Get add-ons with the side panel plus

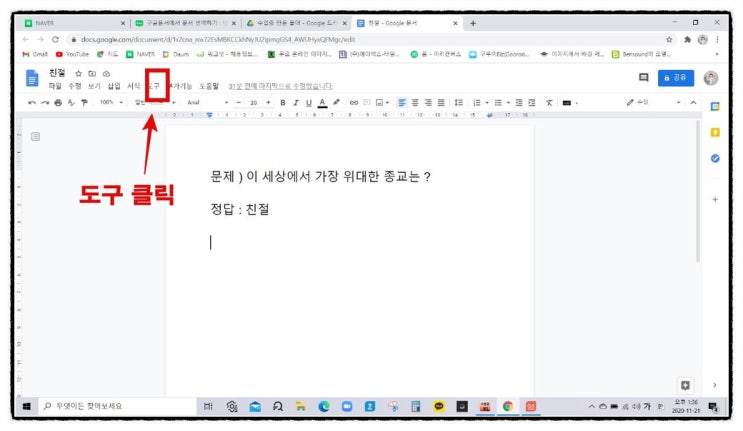coord(715,199)
